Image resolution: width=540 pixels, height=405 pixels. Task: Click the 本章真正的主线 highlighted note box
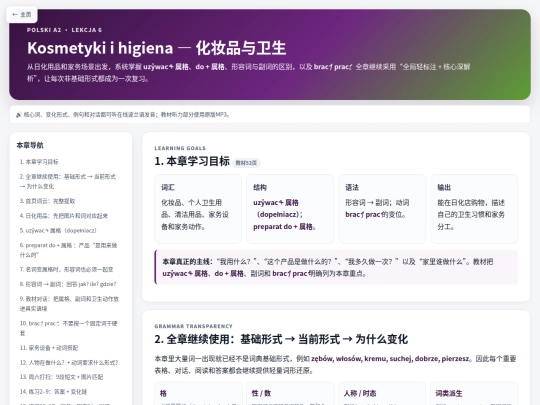(336, 267)
